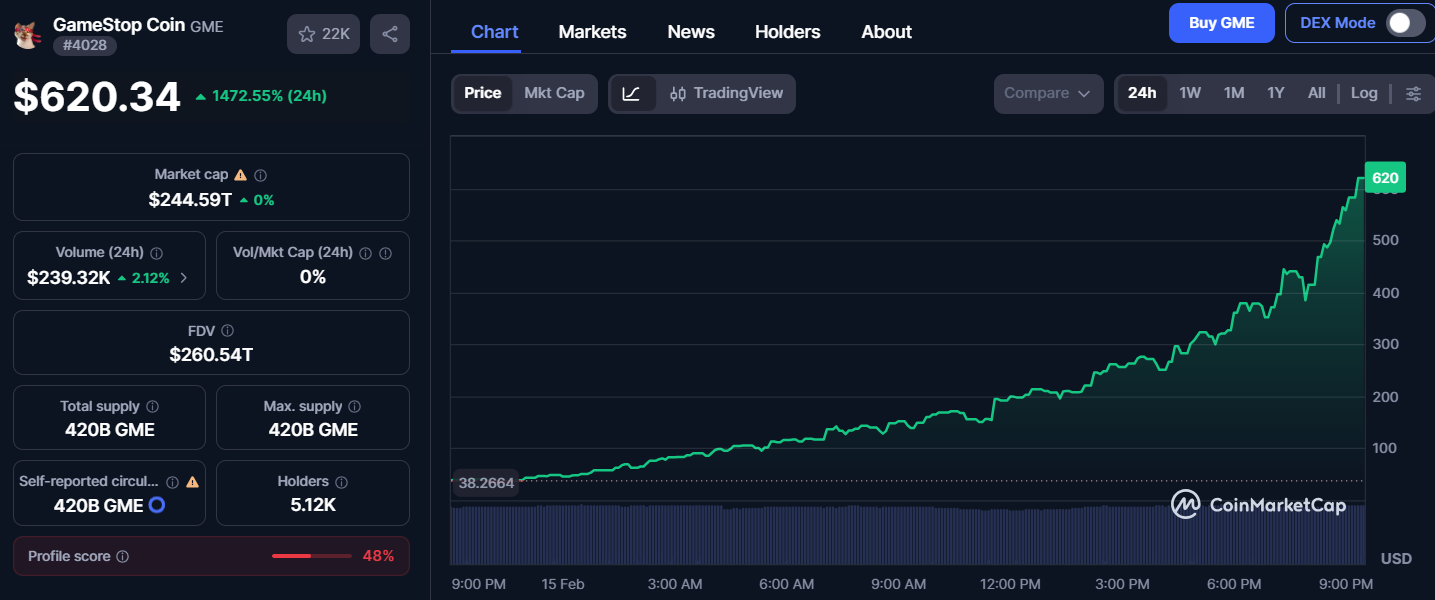Image resolution: width=1435 pixels, height=600 pixels.
Task: Click the #4028 rank badge
Action: point(85,46)
